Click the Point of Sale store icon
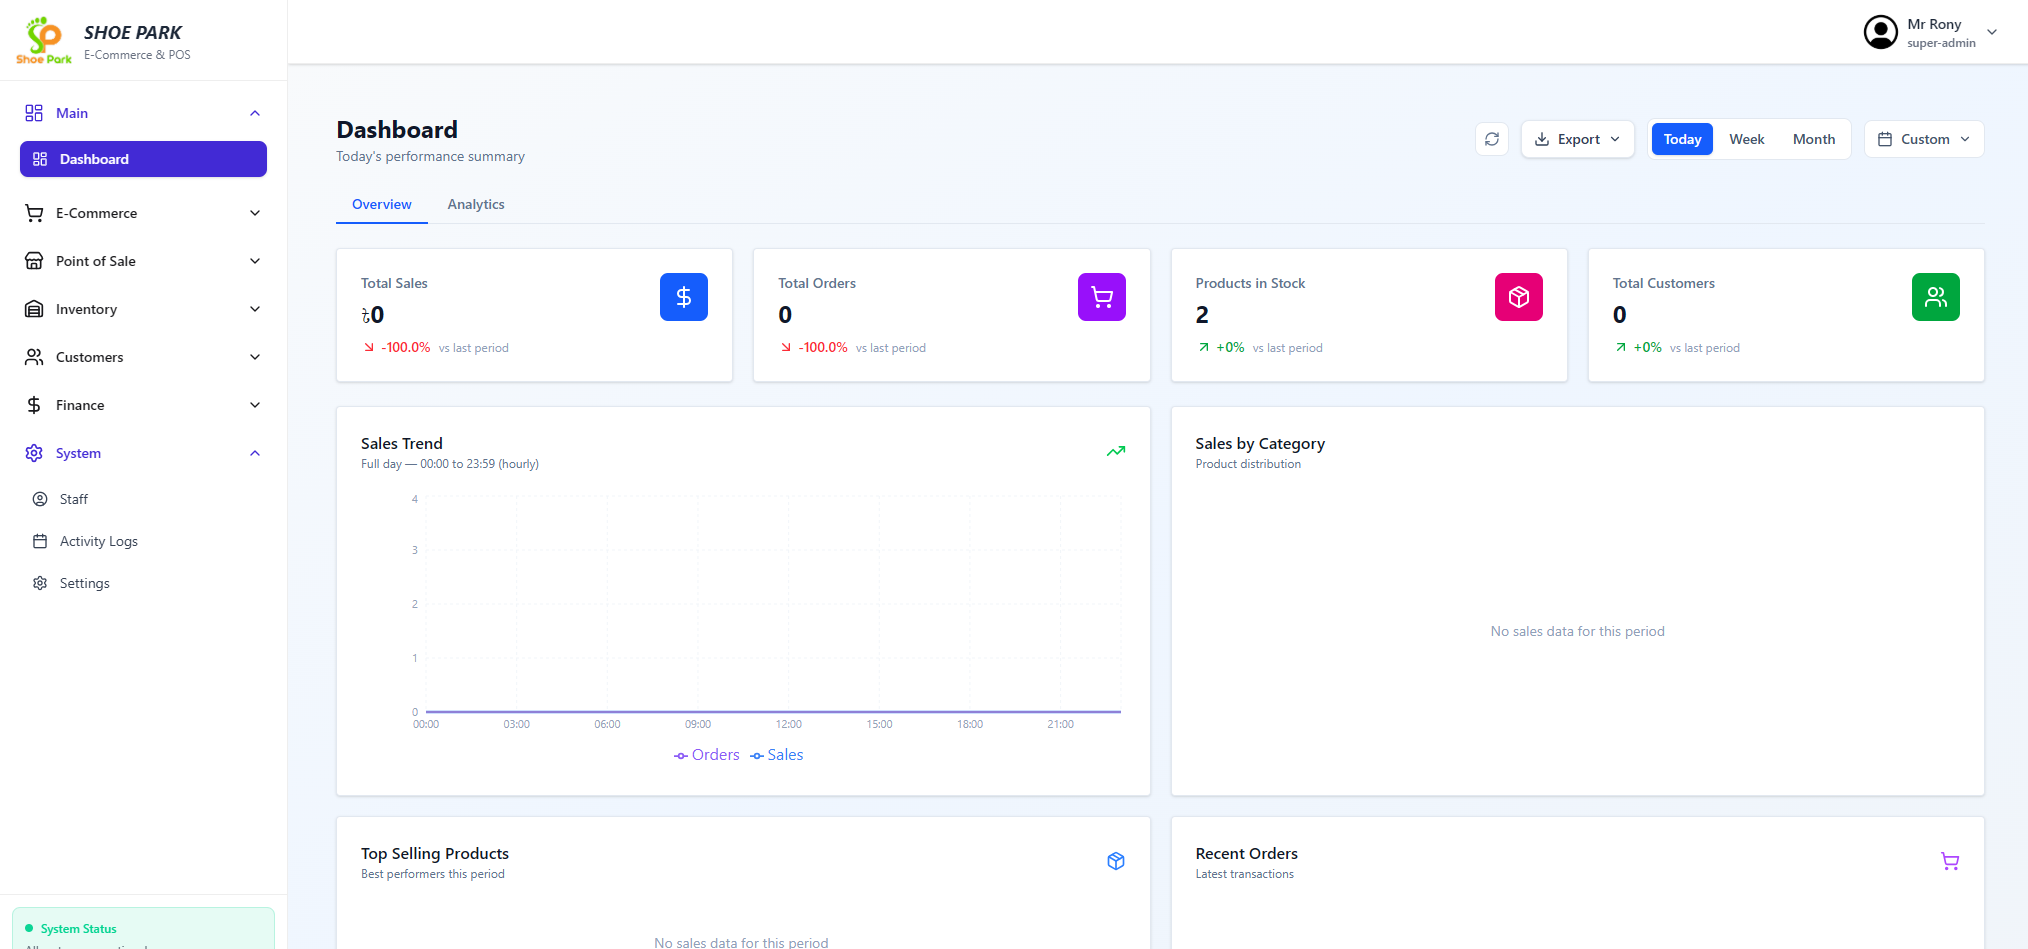 pos(34,261)
